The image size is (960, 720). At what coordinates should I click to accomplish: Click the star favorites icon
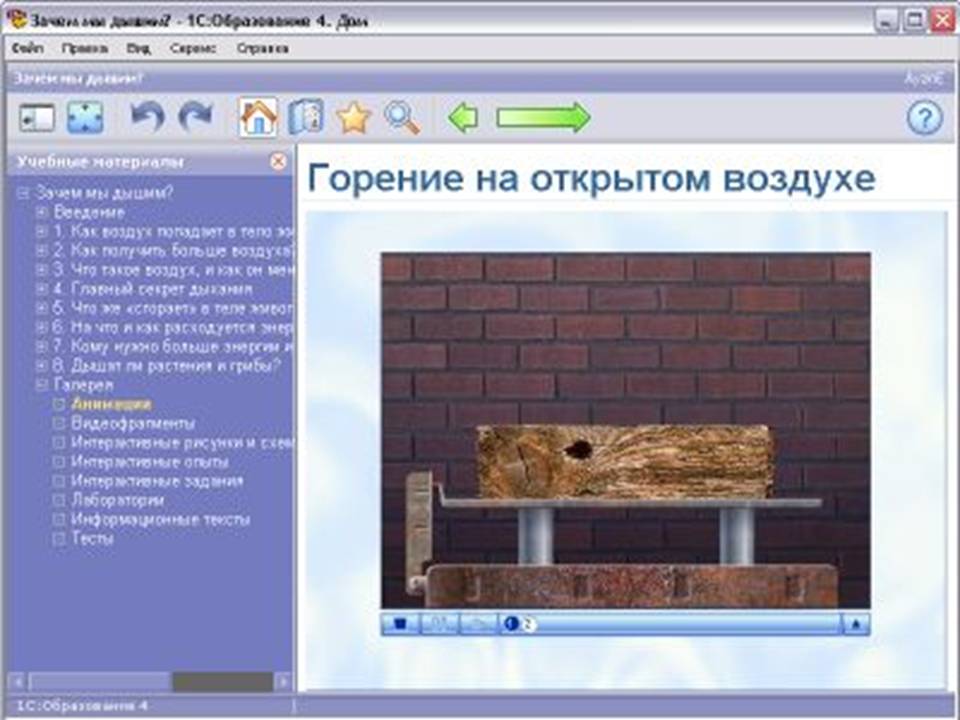tap(353, 118)
